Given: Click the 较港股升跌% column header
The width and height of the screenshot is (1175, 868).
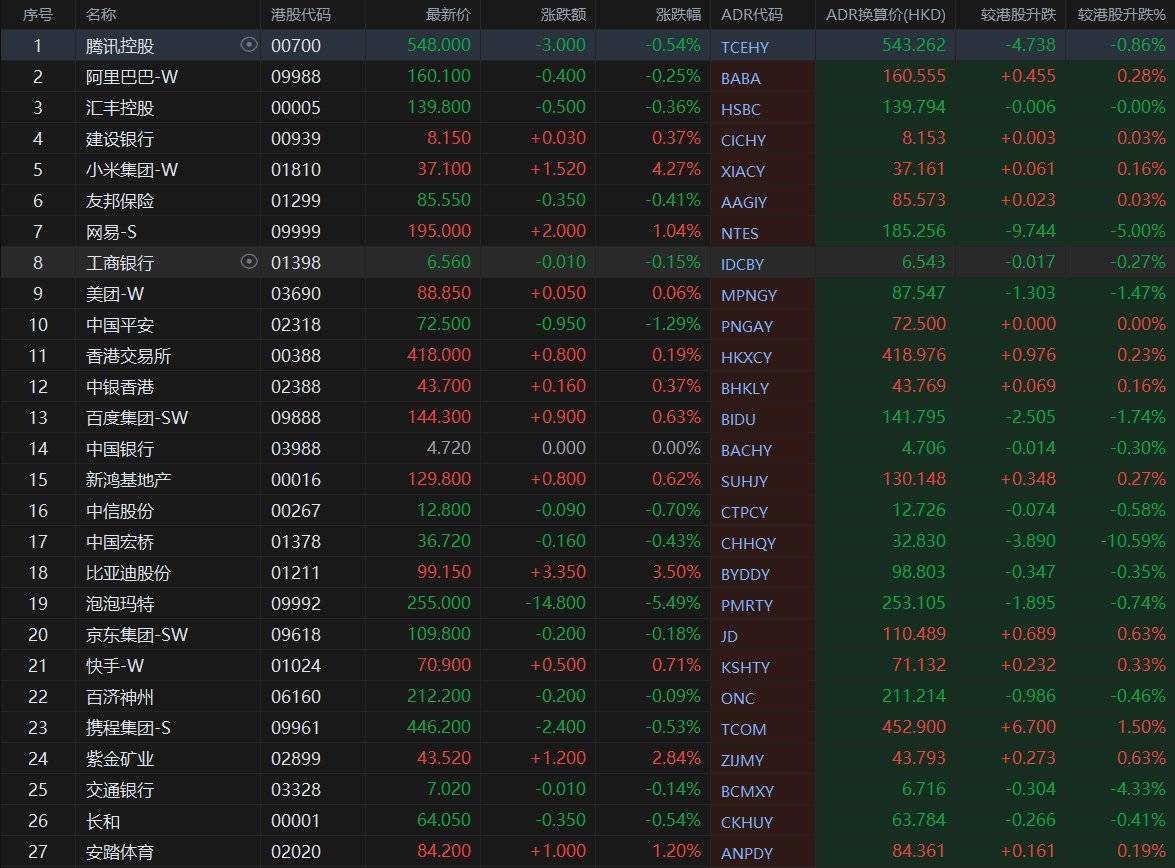Looking at the screenshot, I should click(1121, 15).
